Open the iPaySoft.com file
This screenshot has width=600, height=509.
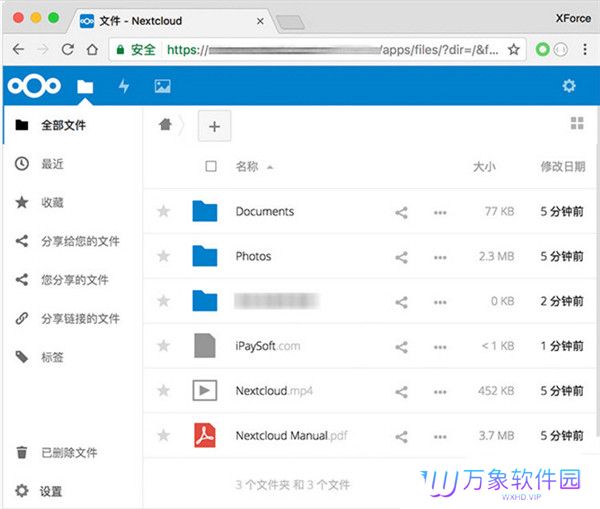click(268, 346)
